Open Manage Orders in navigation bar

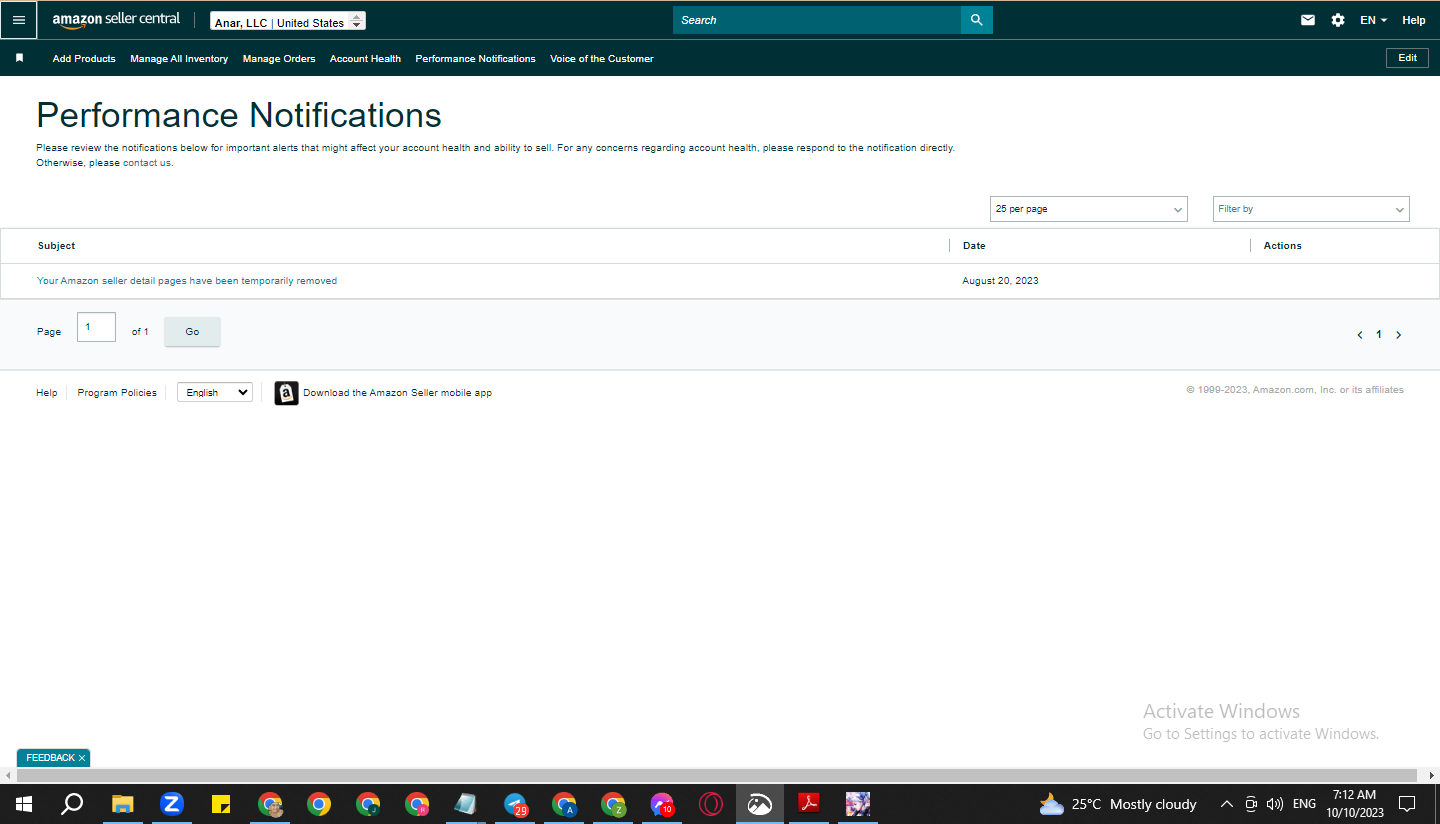(x=279, y=59)
